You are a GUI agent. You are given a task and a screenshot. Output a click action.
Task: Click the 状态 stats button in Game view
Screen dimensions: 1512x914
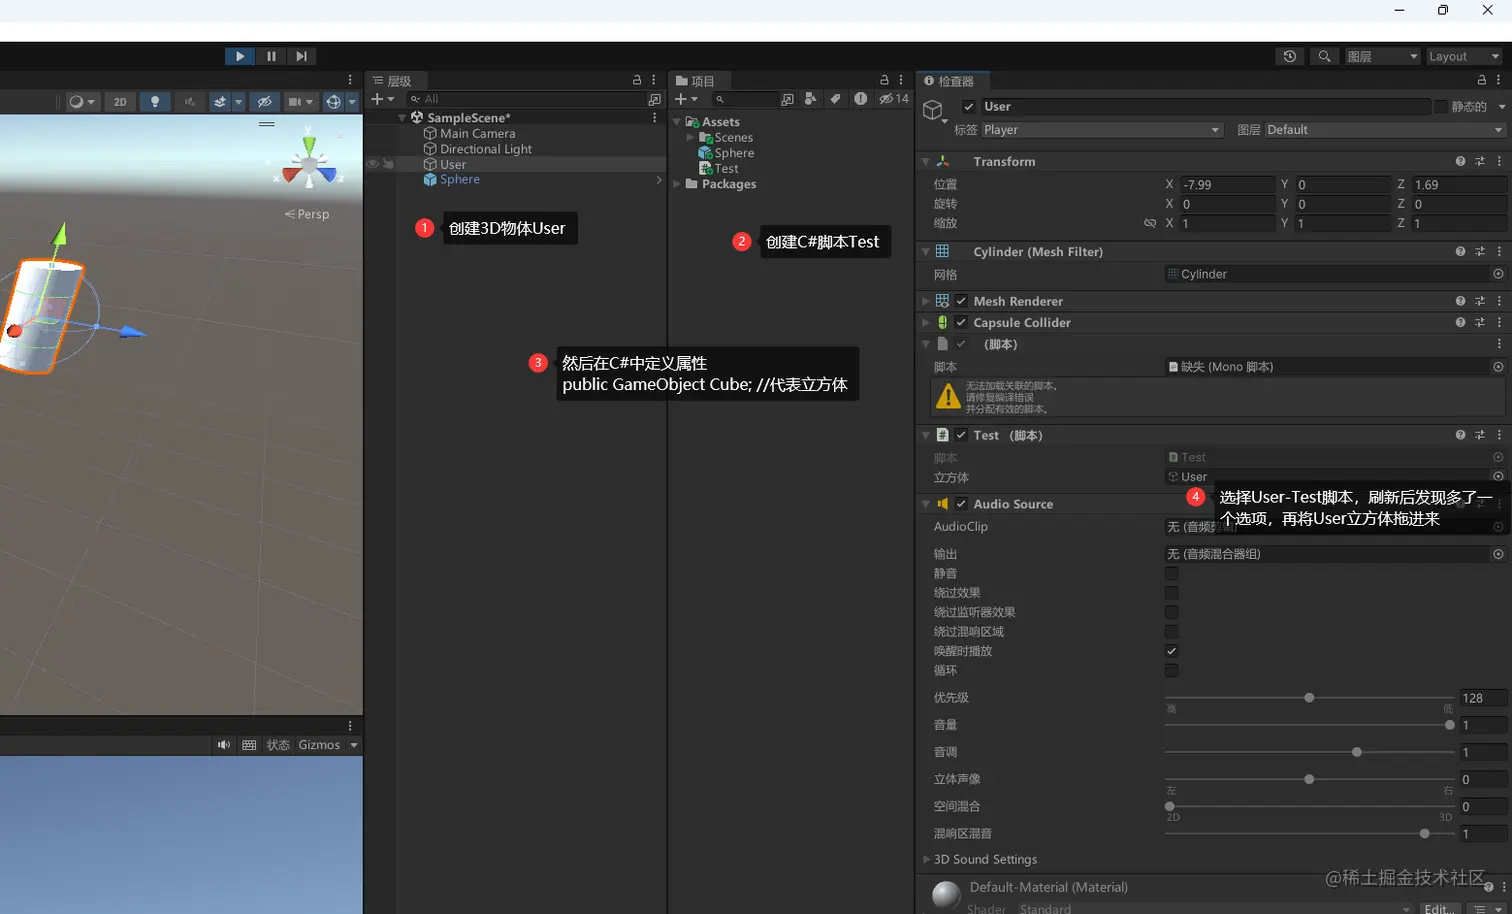click(x=278, y=745)
